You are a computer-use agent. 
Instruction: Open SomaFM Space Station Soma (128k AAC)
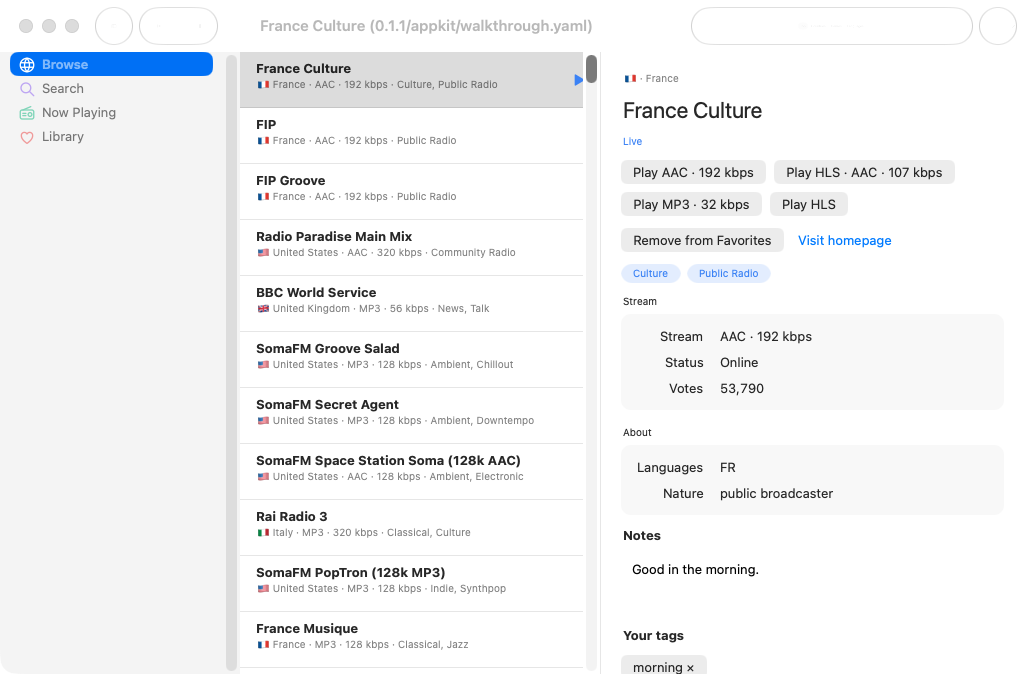click(411, 472)
